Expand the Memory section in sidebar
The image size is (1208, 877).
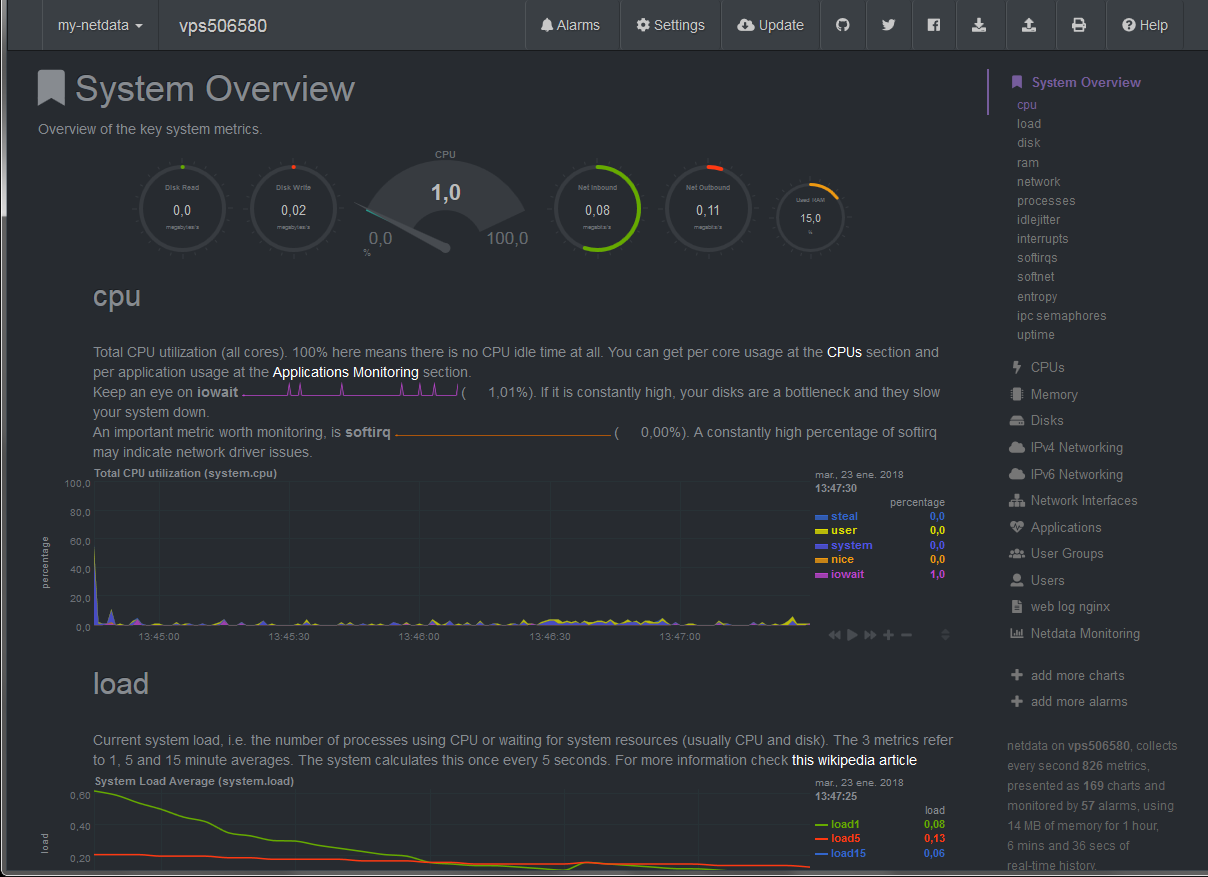(x=1053, y=394)
